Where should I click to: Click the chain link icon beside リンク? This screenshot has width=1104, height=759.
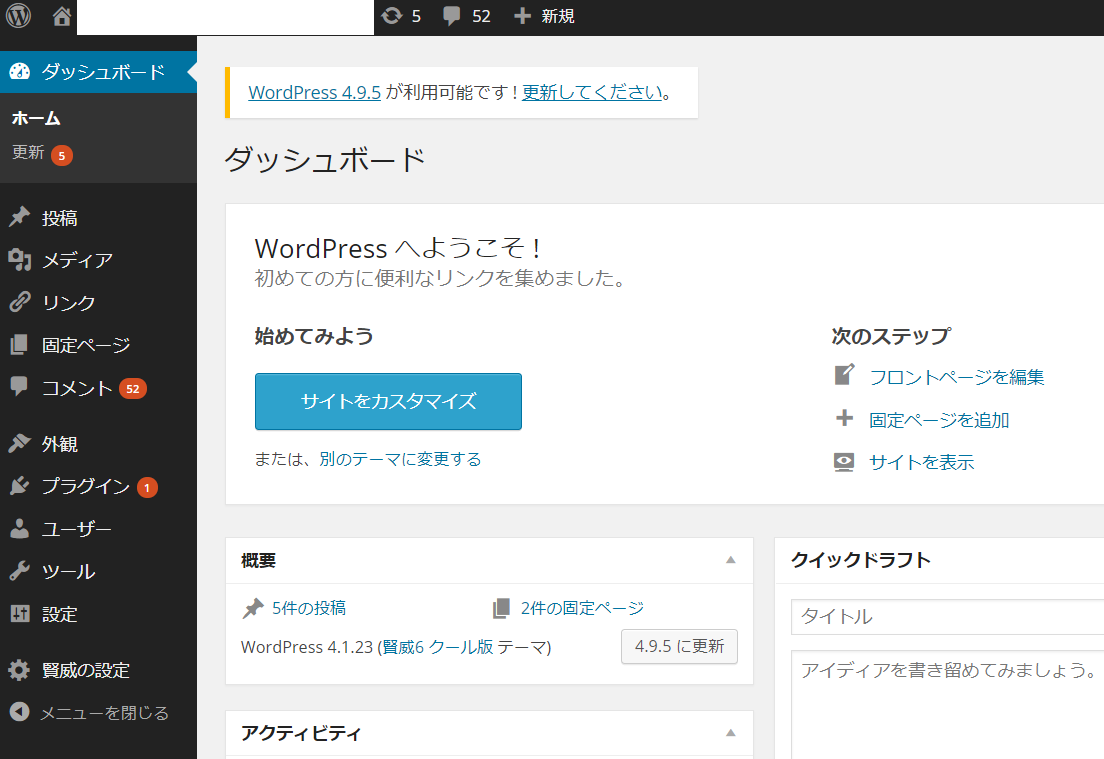click(20, 302)
